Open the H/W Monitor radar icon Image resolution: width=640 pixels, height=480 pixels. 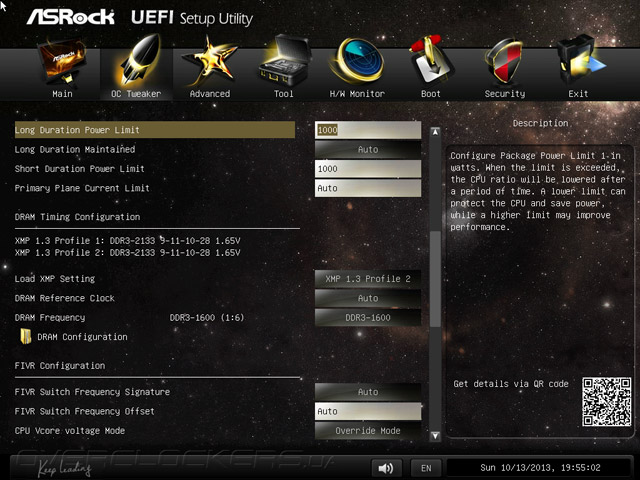357,60
